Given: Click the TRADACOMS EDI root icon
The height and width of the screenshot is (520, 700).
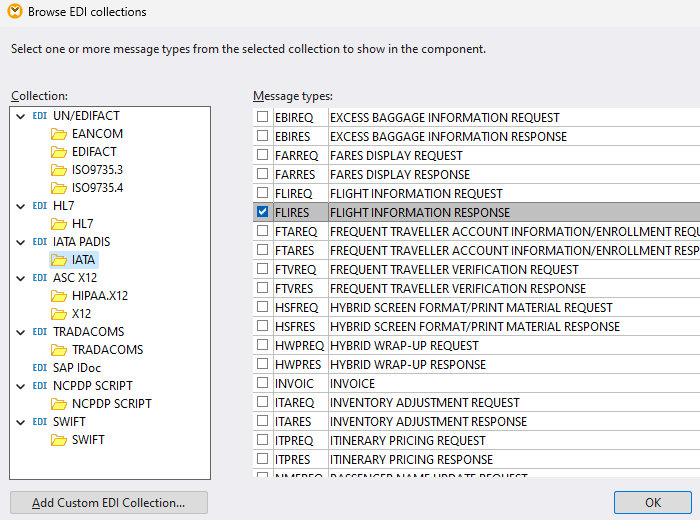Looking at the screenshot, I should pos(40,332).
